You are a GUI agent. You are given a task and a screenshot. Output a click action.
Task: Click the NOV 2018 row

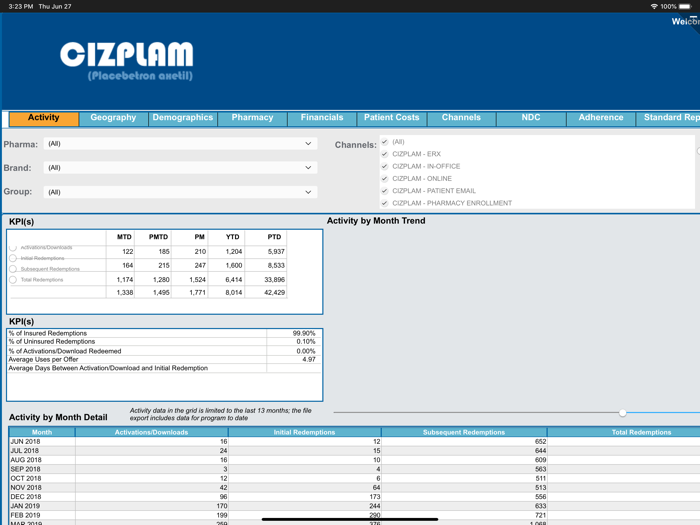coord(354,488)
